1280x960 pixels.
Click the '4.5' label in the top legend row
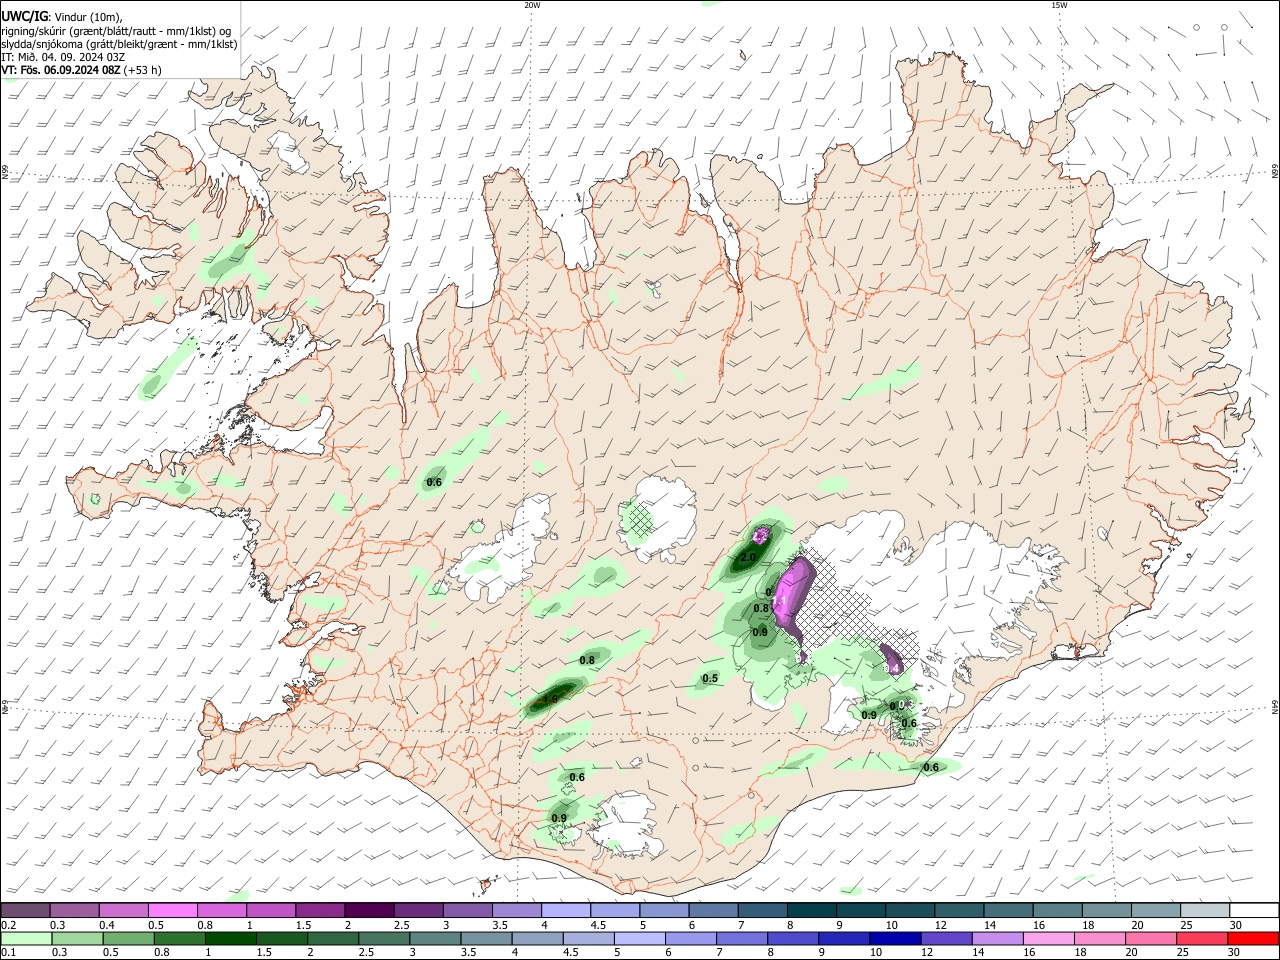pyautogui.click(x=597, y=925)
